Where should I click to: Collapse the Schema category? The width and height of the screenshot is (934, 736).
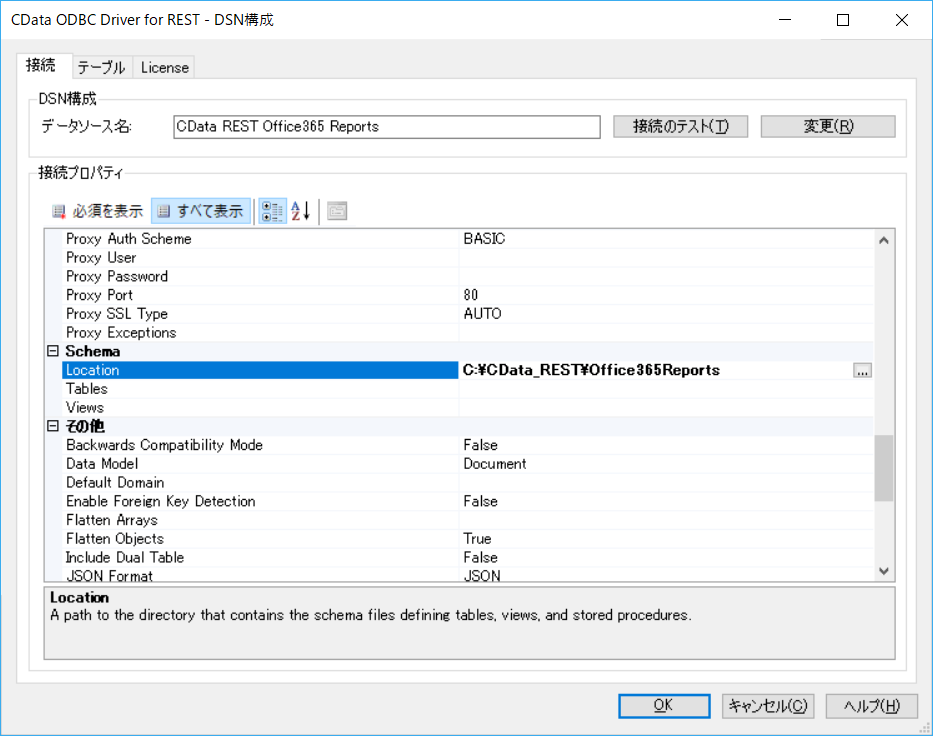[x=53, y=351]
